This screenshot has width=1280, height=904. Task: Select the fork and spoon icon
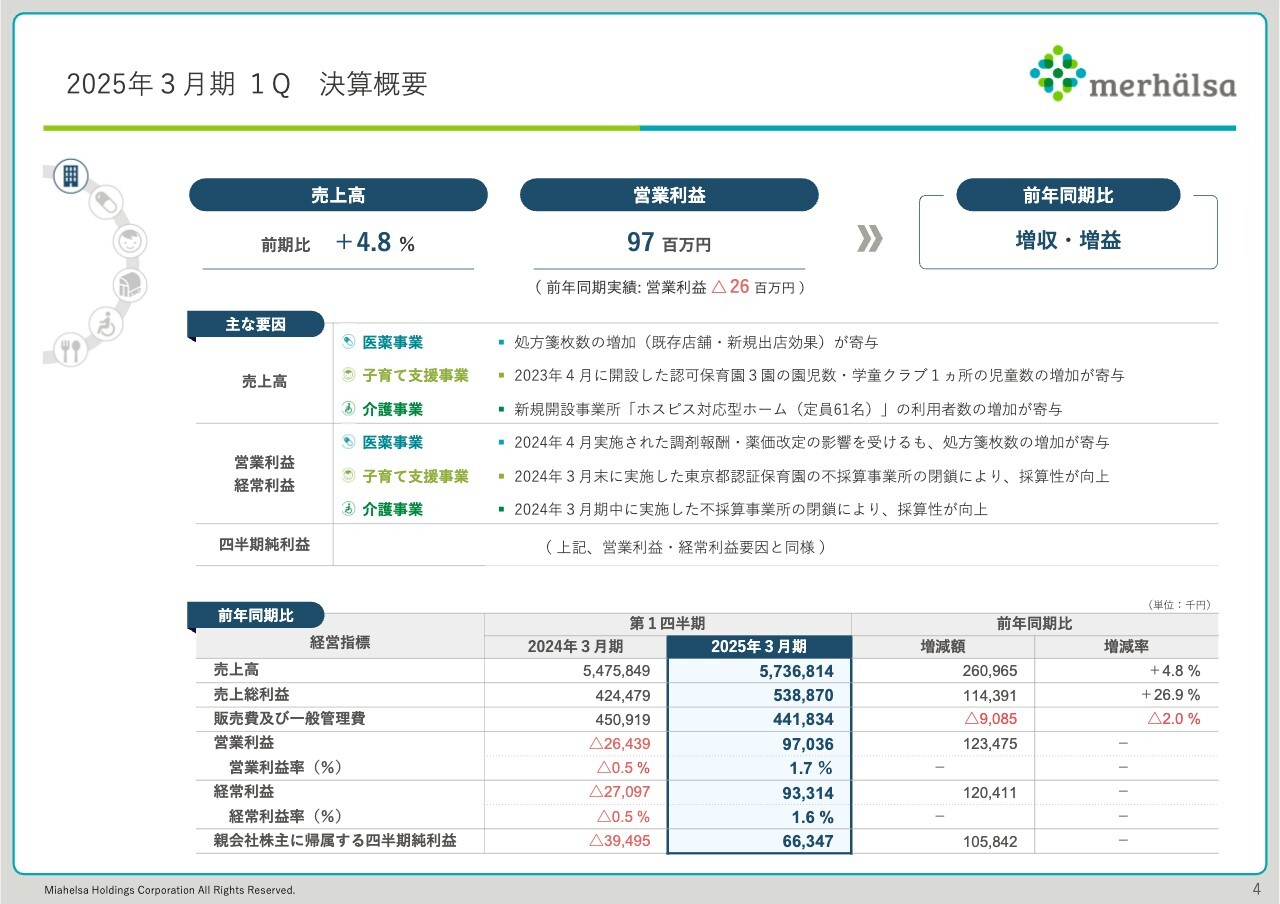(71, 351)
